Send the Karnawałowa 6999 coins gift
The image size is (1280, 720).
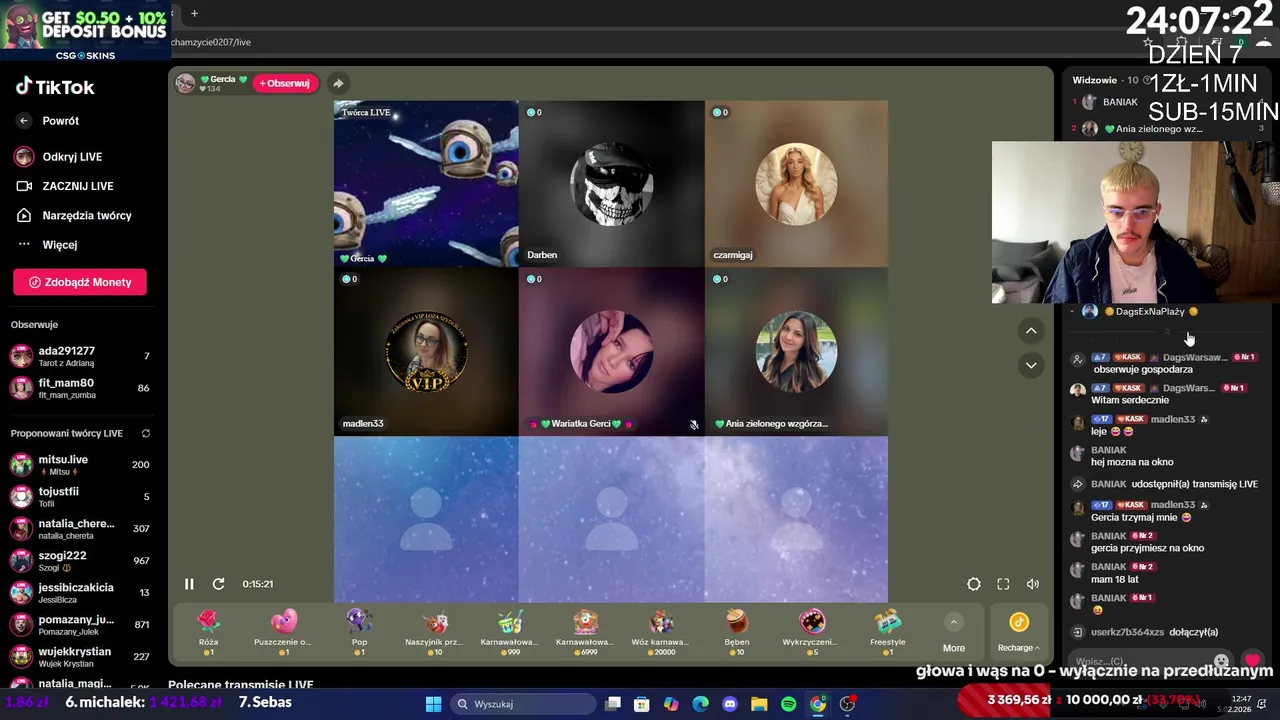click(585, 632)
